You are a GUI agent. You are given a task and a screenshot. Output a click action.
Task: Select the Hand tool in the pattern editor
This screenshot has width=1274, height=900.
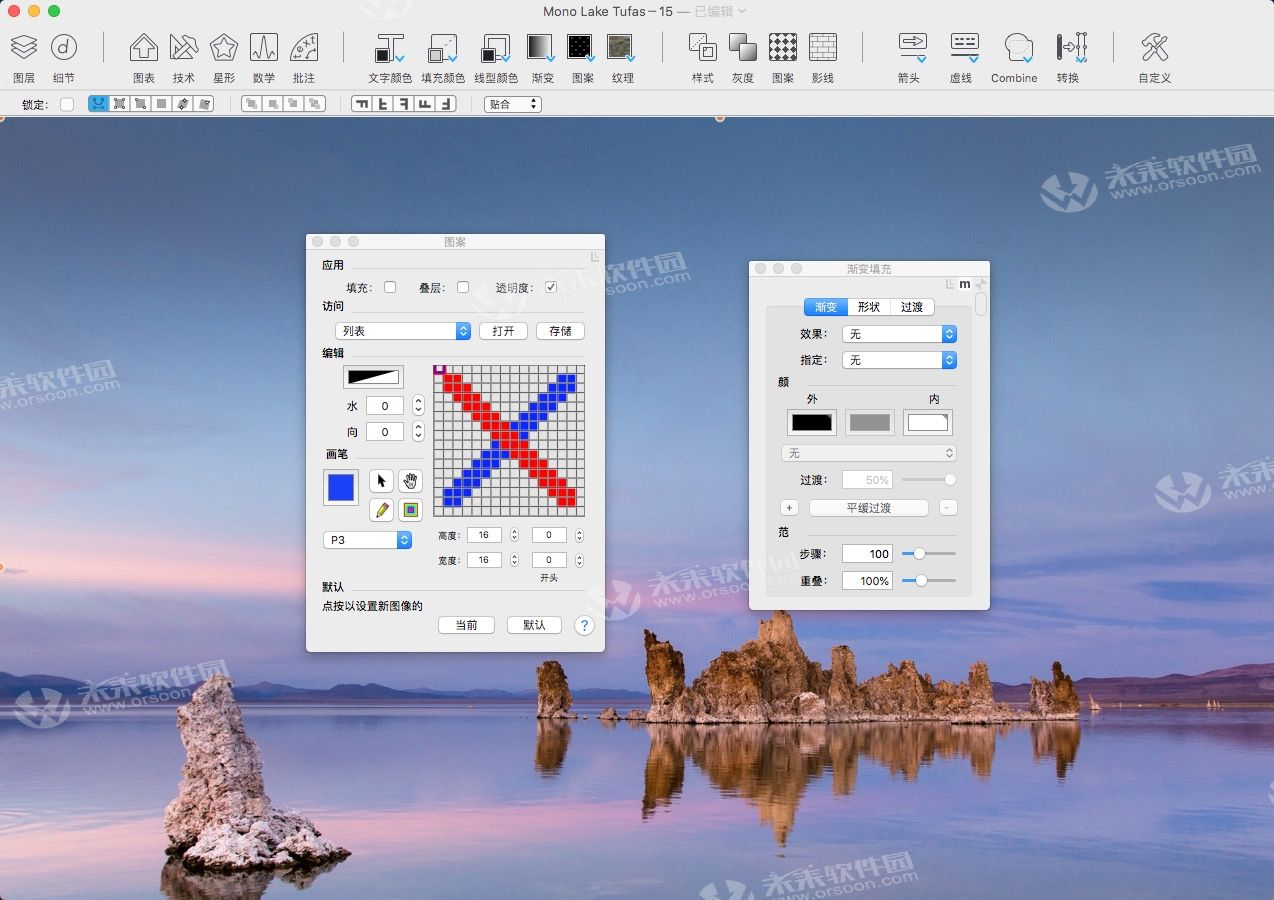pyautogui.click(x=410, y=481)
